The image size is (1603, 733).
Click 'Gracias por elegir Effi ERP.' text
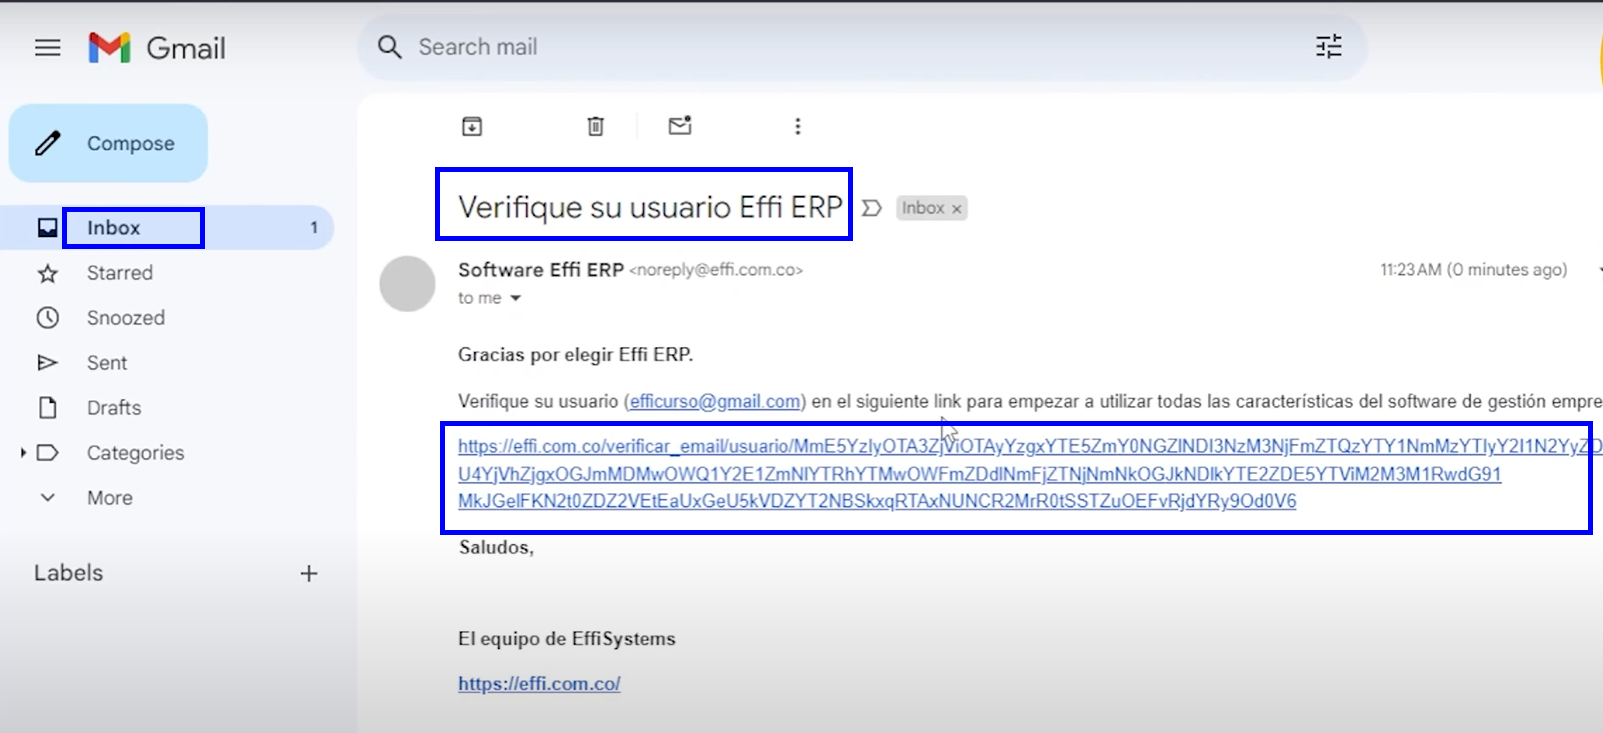pyautogui.click(x=575, y=355)
